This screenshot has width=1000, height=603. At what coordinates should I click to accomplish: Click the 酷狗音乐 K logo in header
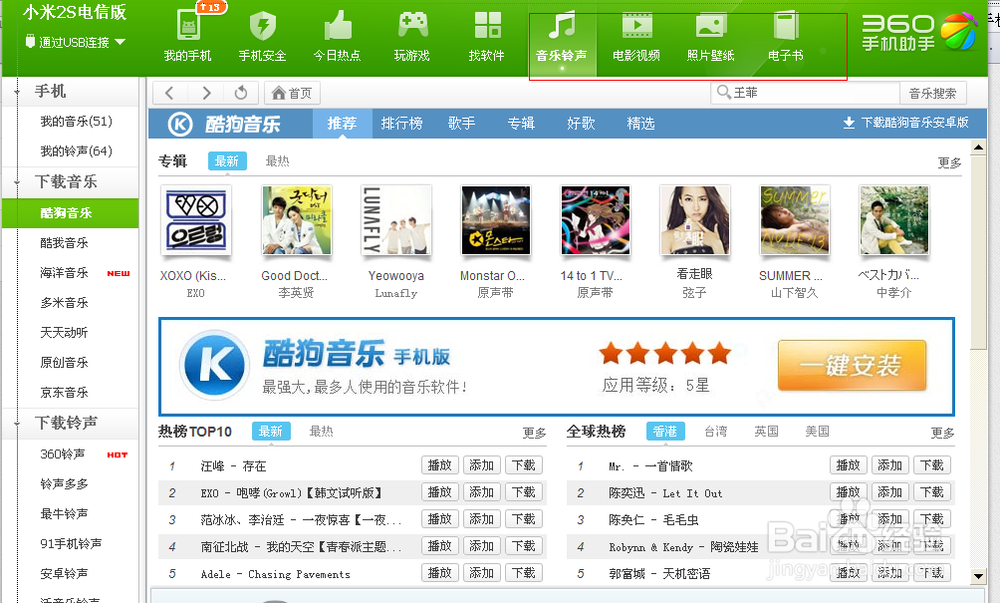(180, 124)
